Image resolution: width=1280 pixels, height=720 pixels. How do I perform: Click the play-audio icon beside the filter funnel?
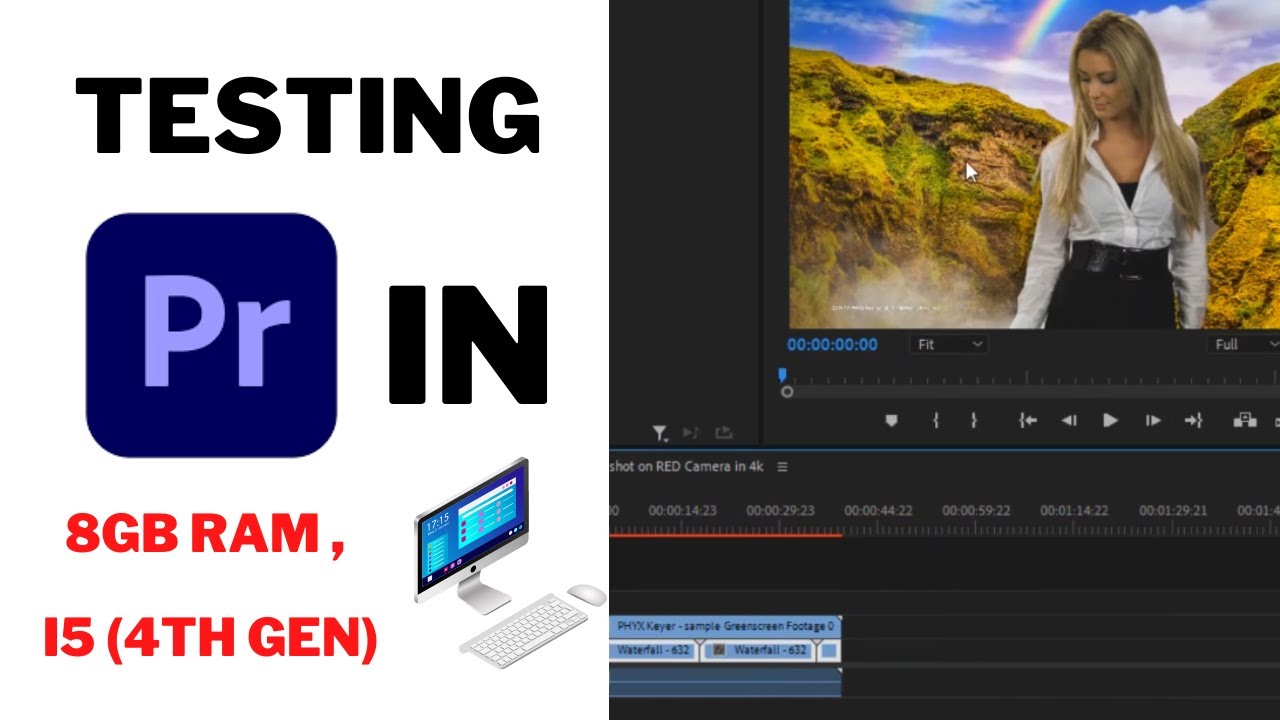pos(691,433)
